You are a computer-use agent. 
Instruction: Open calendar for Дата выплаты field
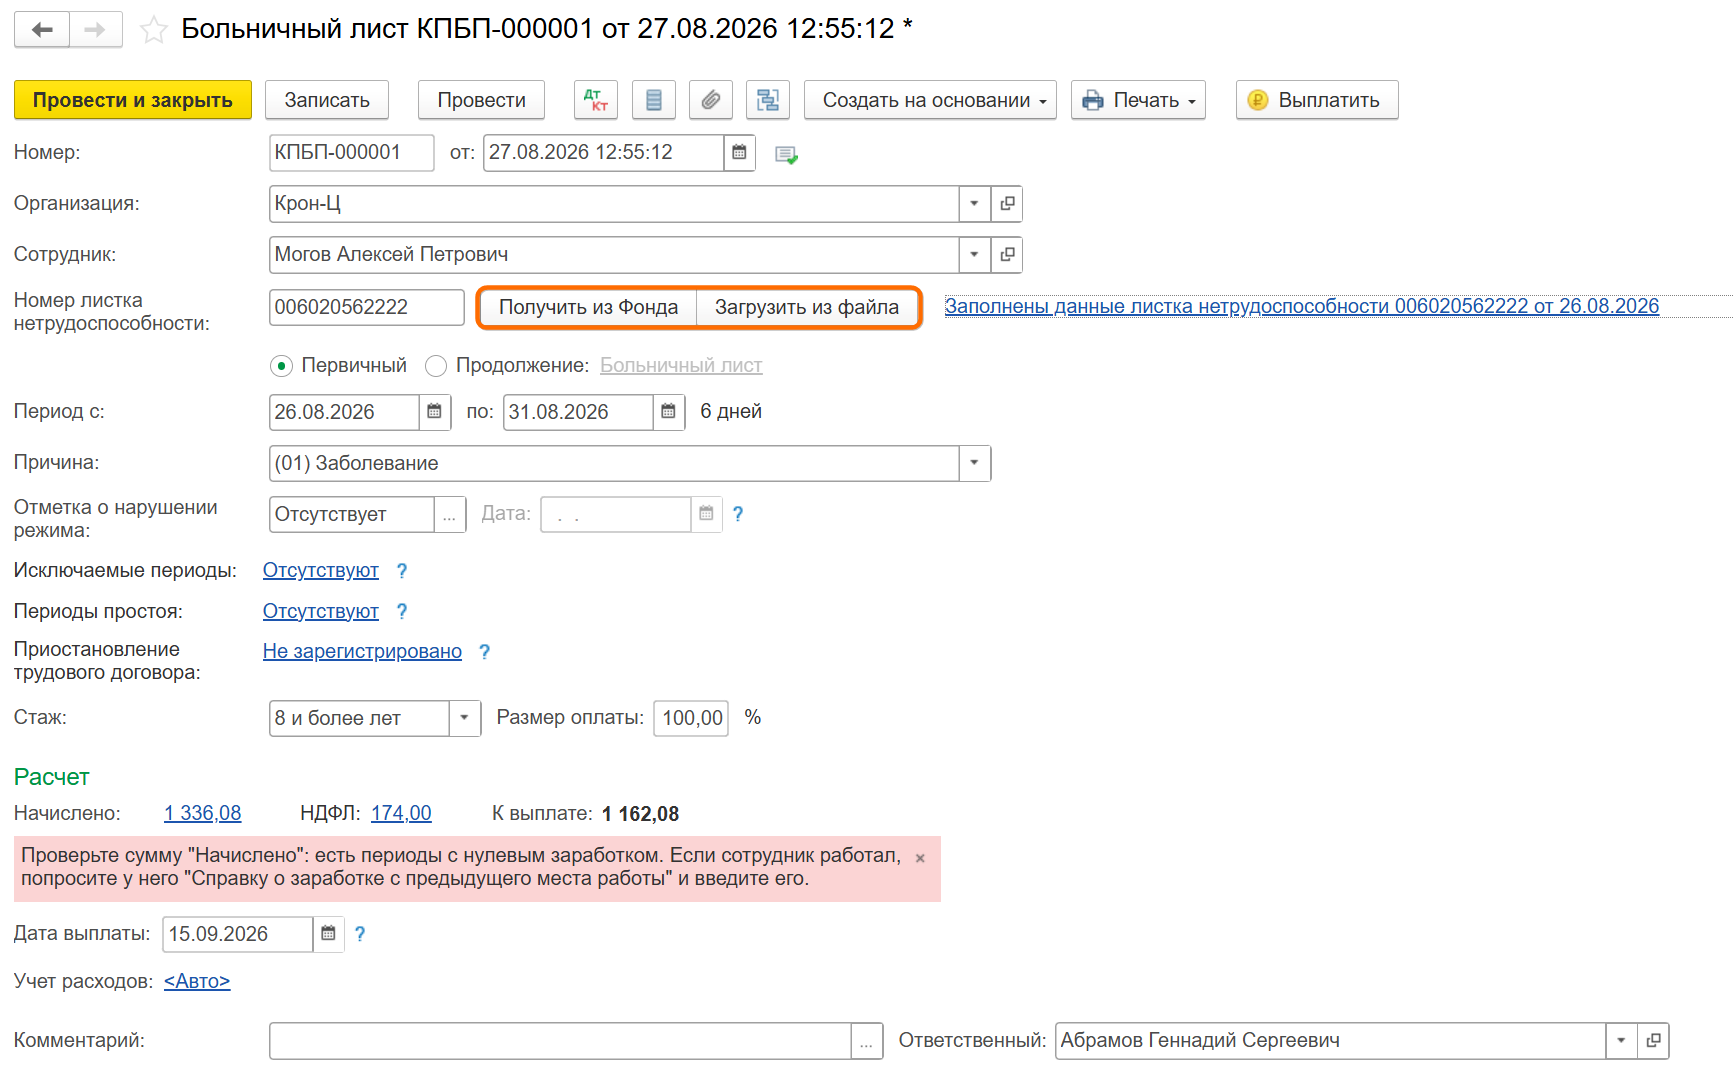(x=328, y=934)
